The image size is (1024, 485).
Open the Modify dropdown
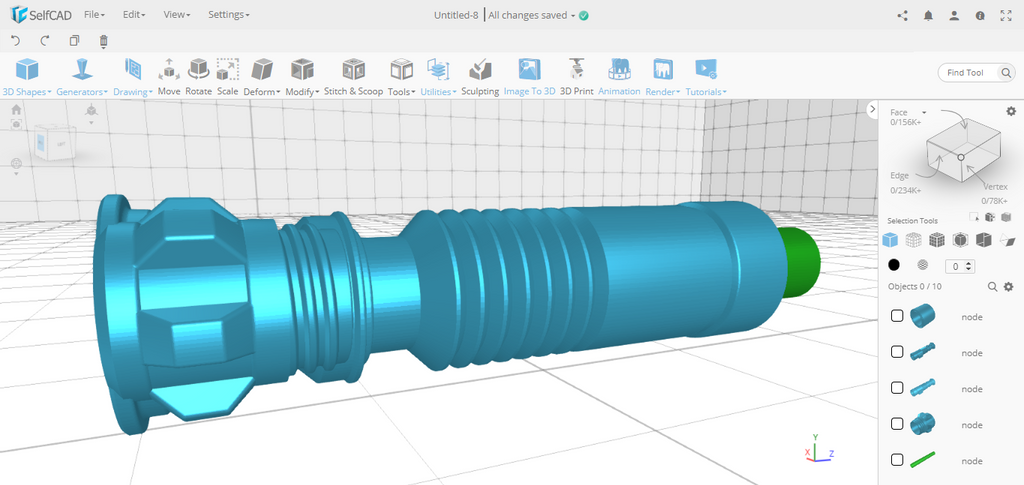click(x=302, y=78)
